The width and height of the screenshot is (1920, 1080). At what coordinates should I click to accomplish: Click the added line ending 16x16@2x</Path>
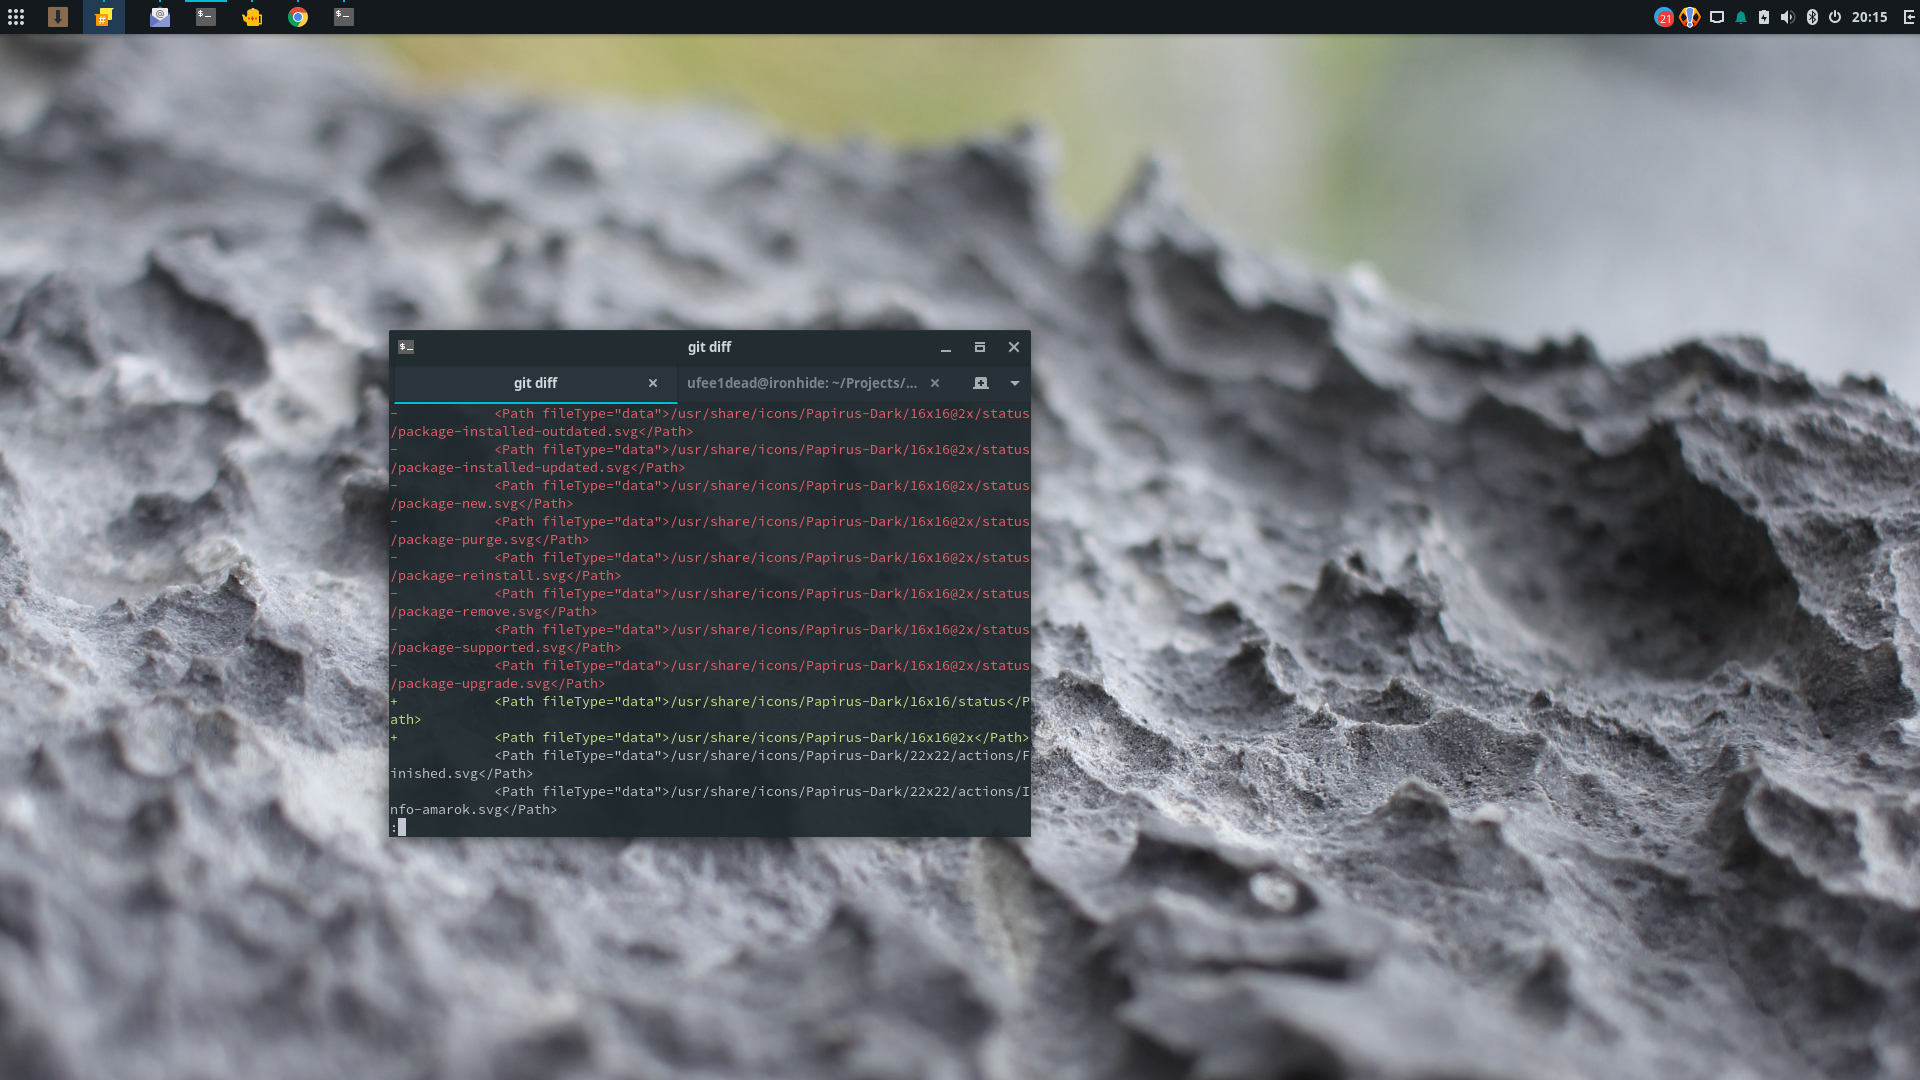point(710,738)
